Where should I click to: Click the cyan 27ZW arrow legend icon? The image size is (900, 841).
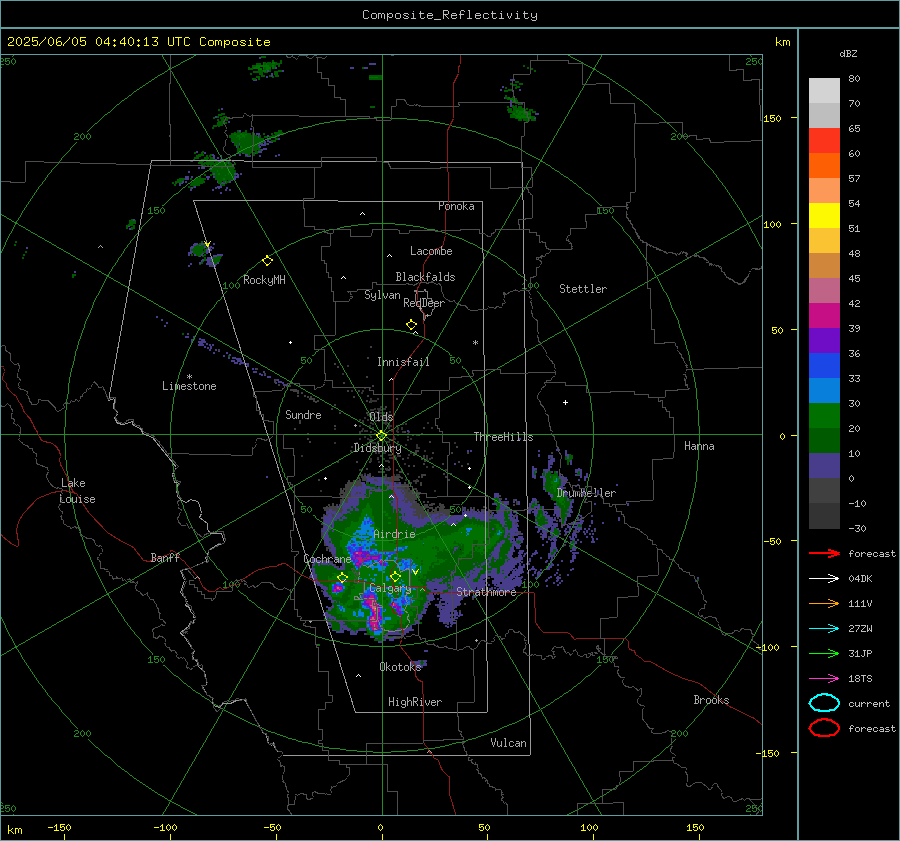pos(824,629)
